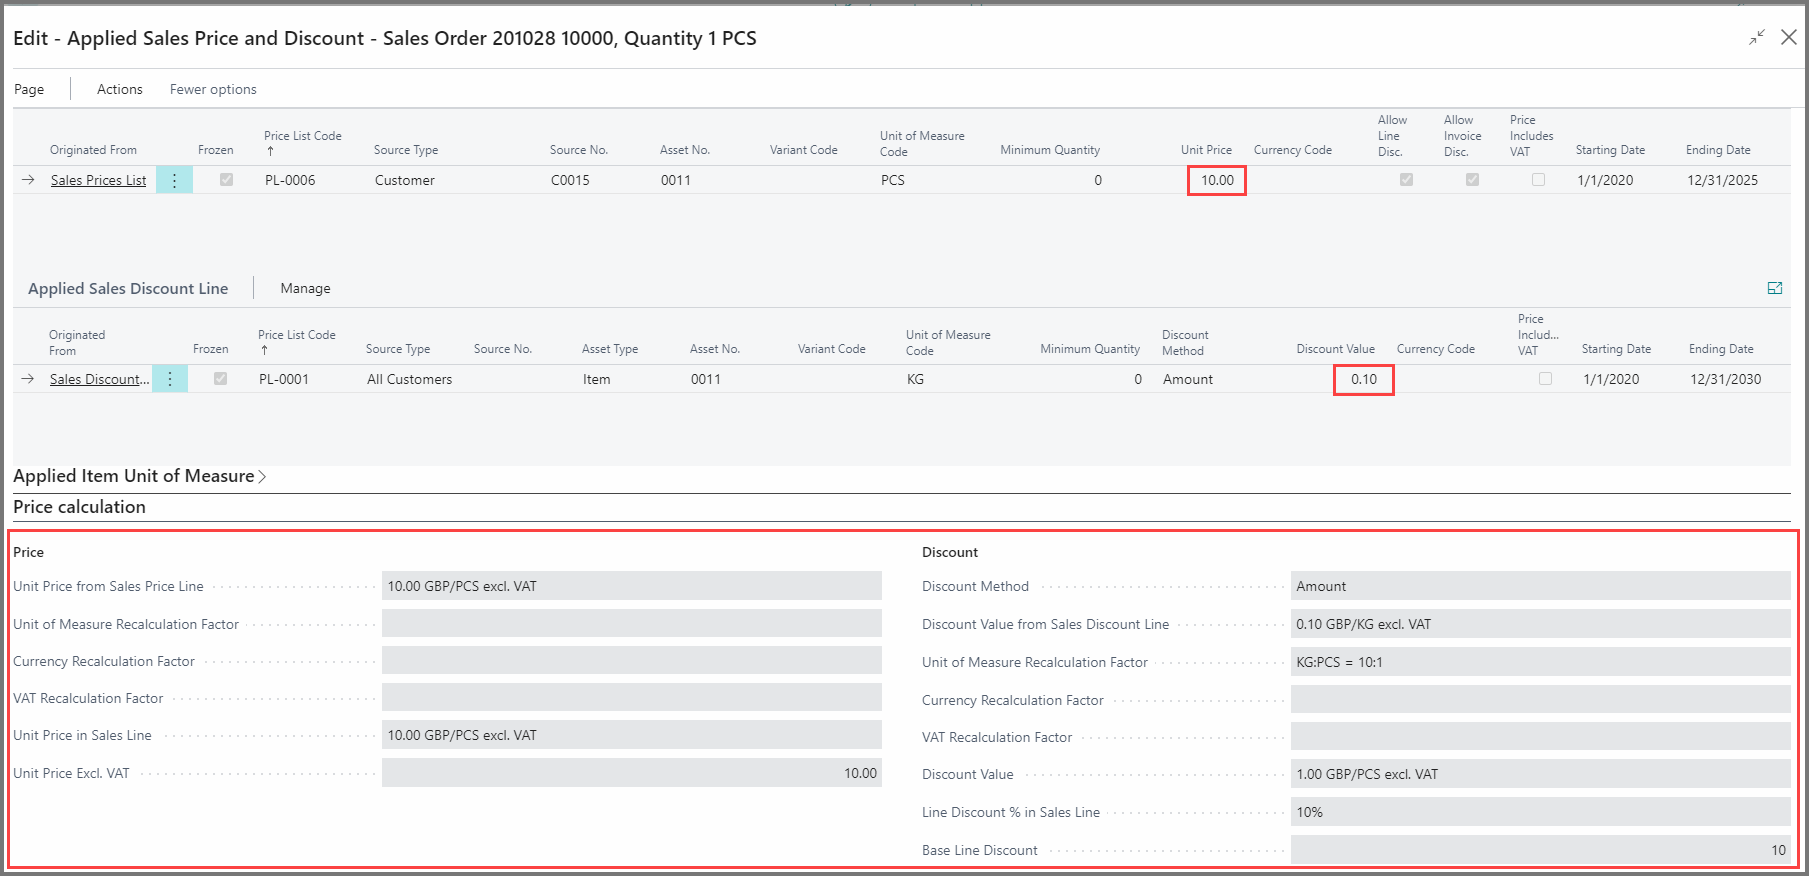Screen dimensions: 1809x876
Task: Expand Applied Item Unit of Measure section
Action: coord(139,476)
